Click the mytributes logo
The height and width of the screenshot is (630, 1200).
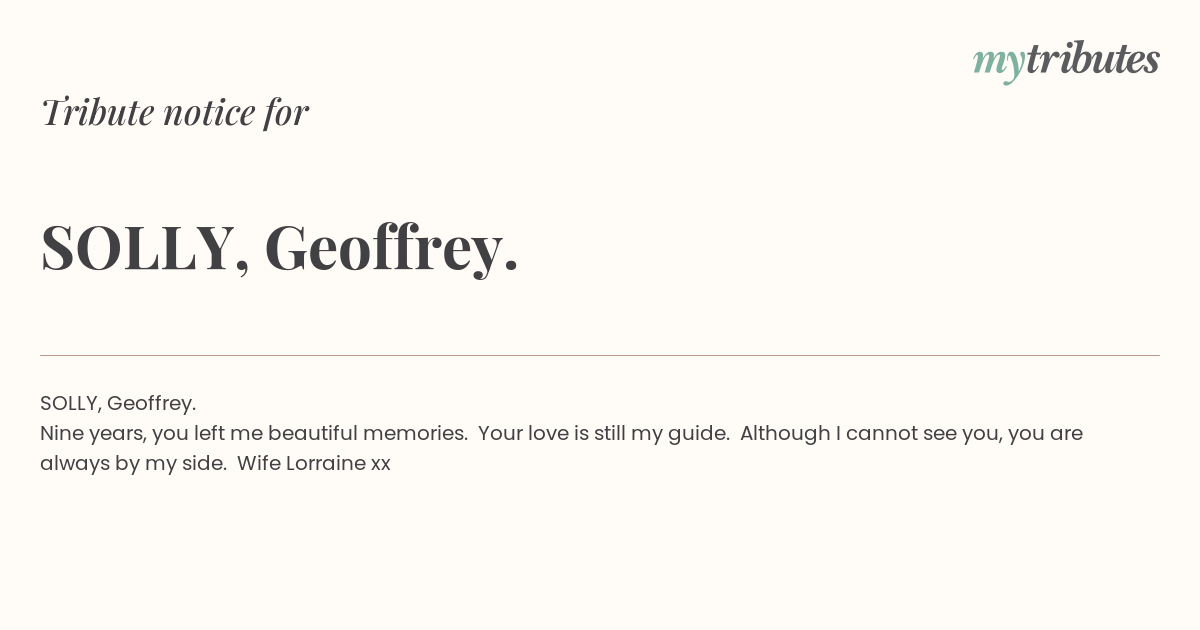coord(1066,61)
